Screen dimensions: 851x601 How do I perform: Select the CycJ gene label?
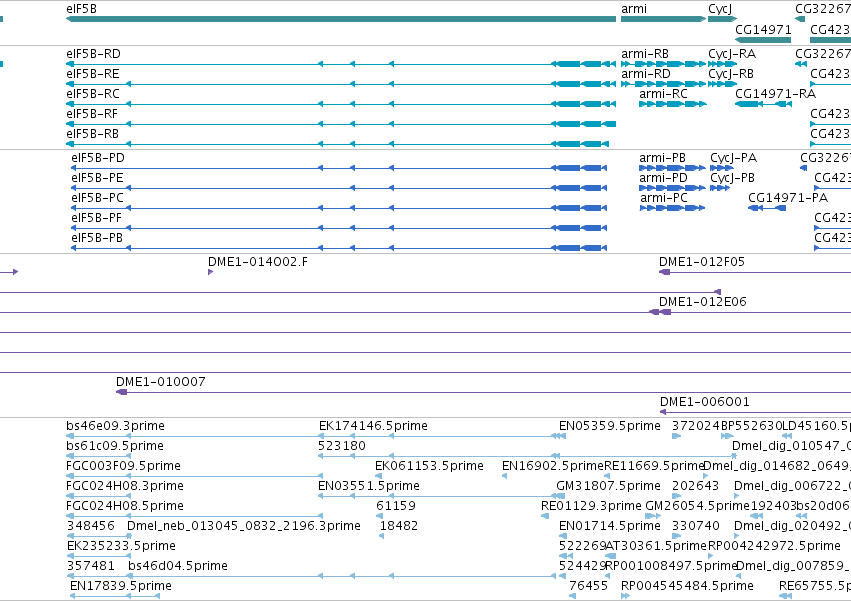[x=720, y=9]
